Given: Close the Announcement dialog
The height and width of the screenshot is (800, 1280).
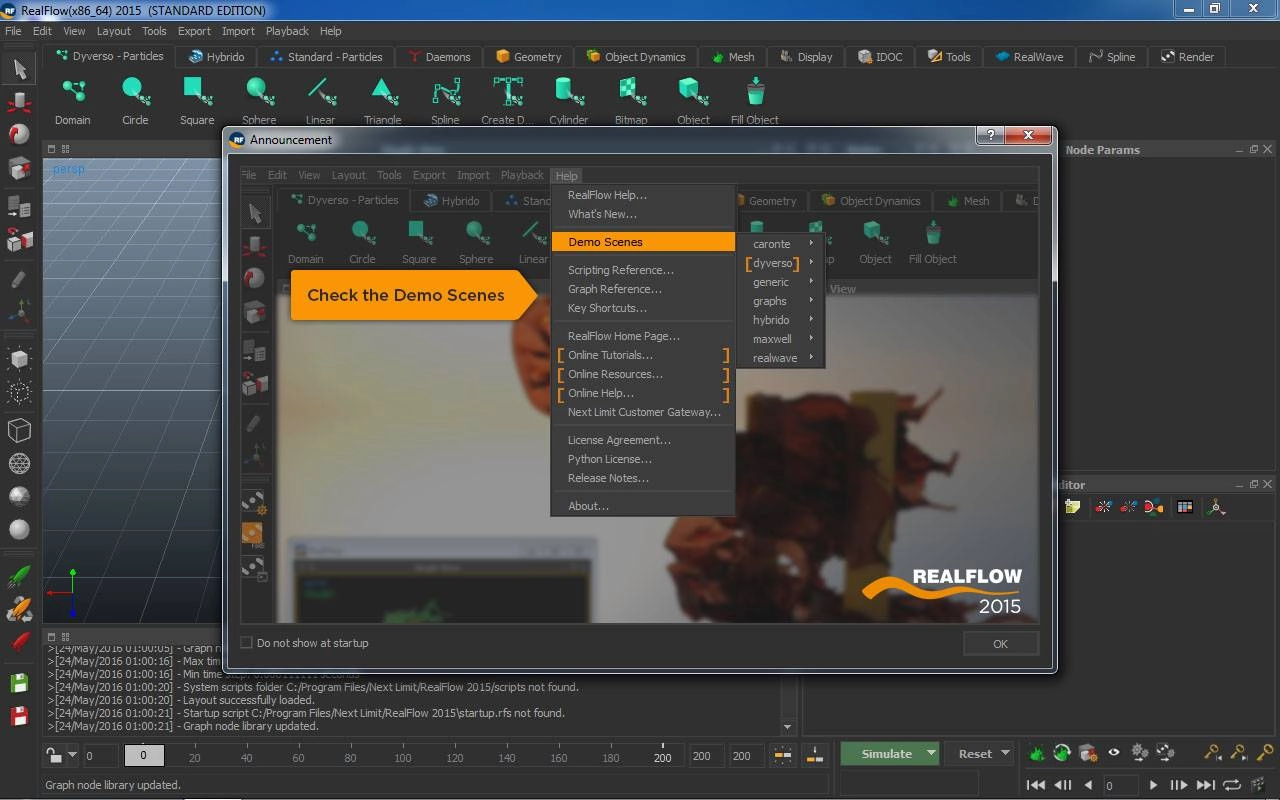Looking at the screenshot, I should tap(1028, 136).
